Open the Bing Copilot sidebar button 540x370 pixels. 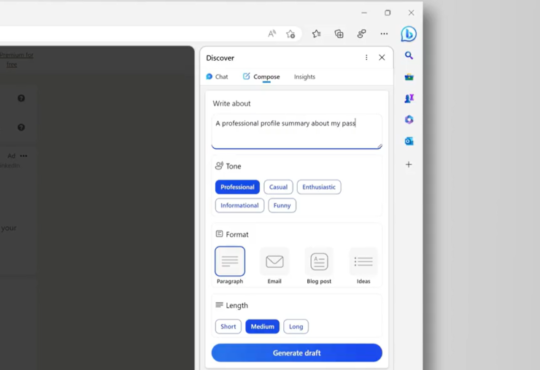coord(408,34)
